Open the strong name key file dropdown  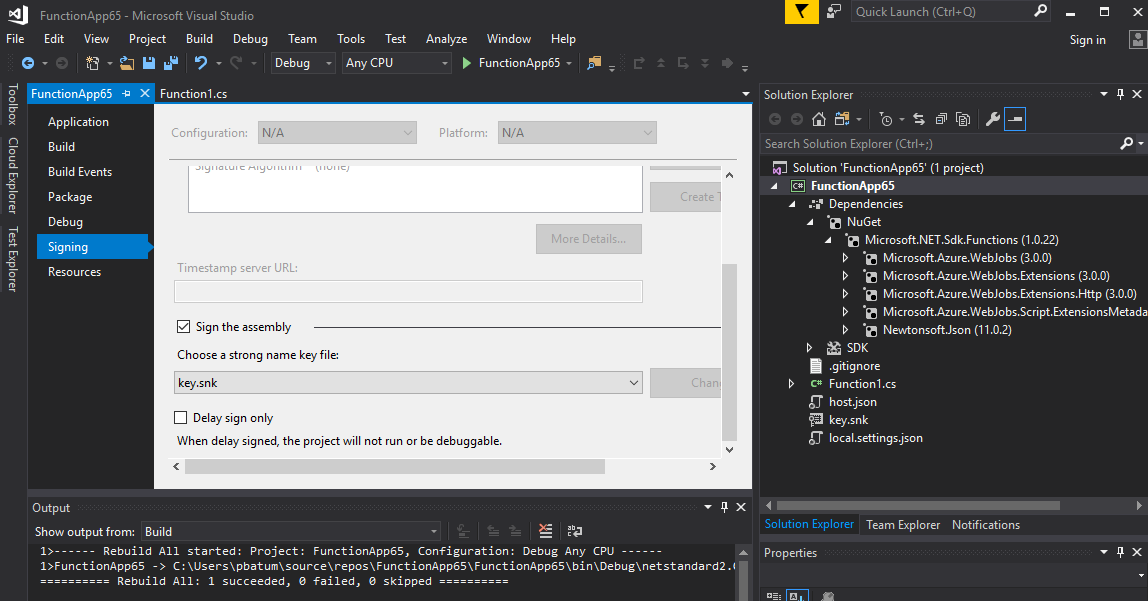point(632,382)
